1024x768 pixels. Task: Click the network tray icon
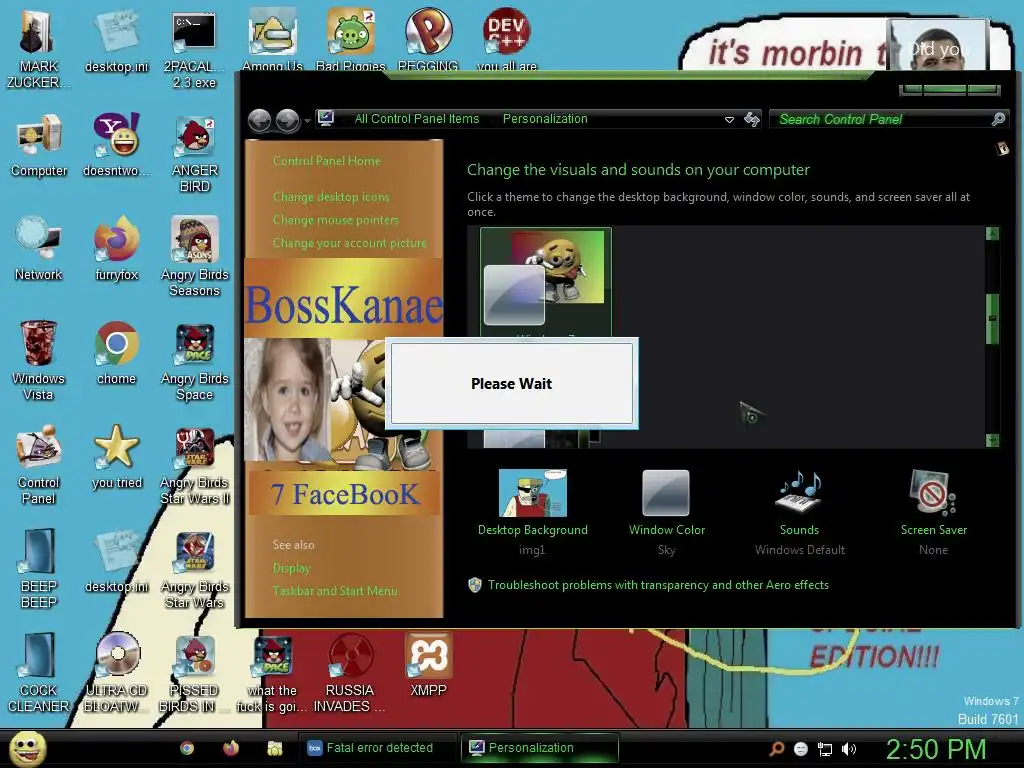point(825,749)
